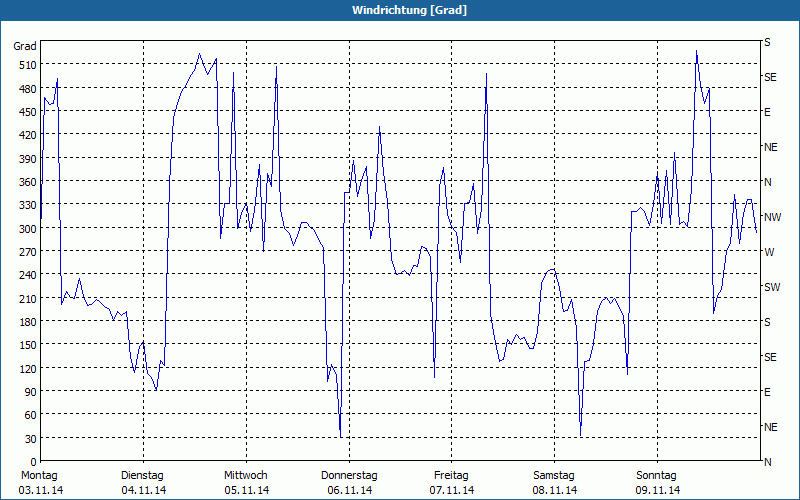Click the 'Montag' day label
The image size is (800, 500).
(x=39, y=476)
